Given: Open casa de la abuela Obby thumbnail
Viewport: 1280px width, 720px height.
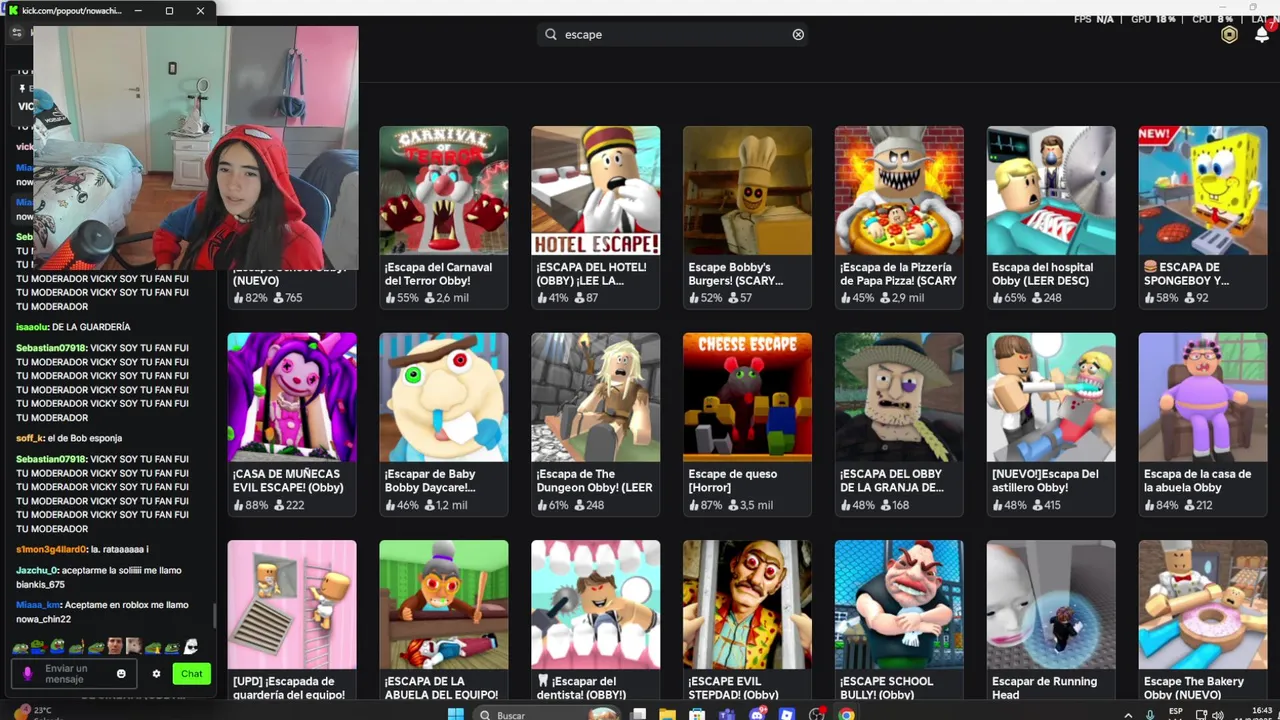Looking at the screenshot, I should coord(1203,397).
